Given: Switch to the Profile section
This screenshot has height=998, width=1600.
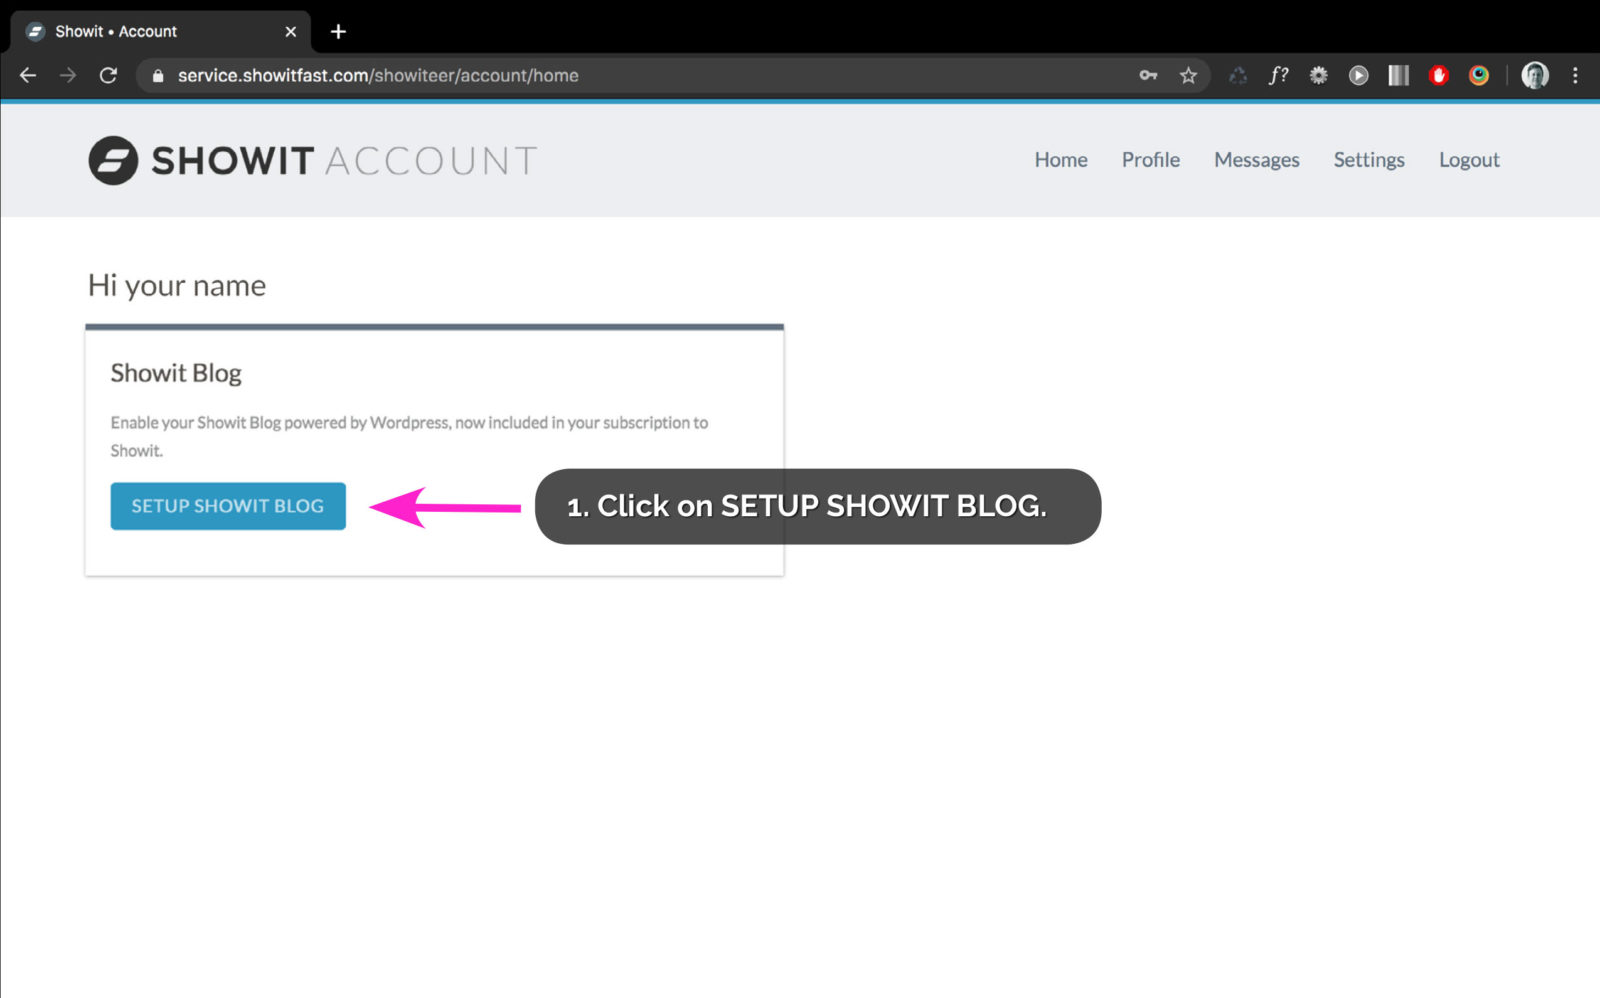Looking at the screenshot, I should pyautogui.click(x=1151, y=160).
